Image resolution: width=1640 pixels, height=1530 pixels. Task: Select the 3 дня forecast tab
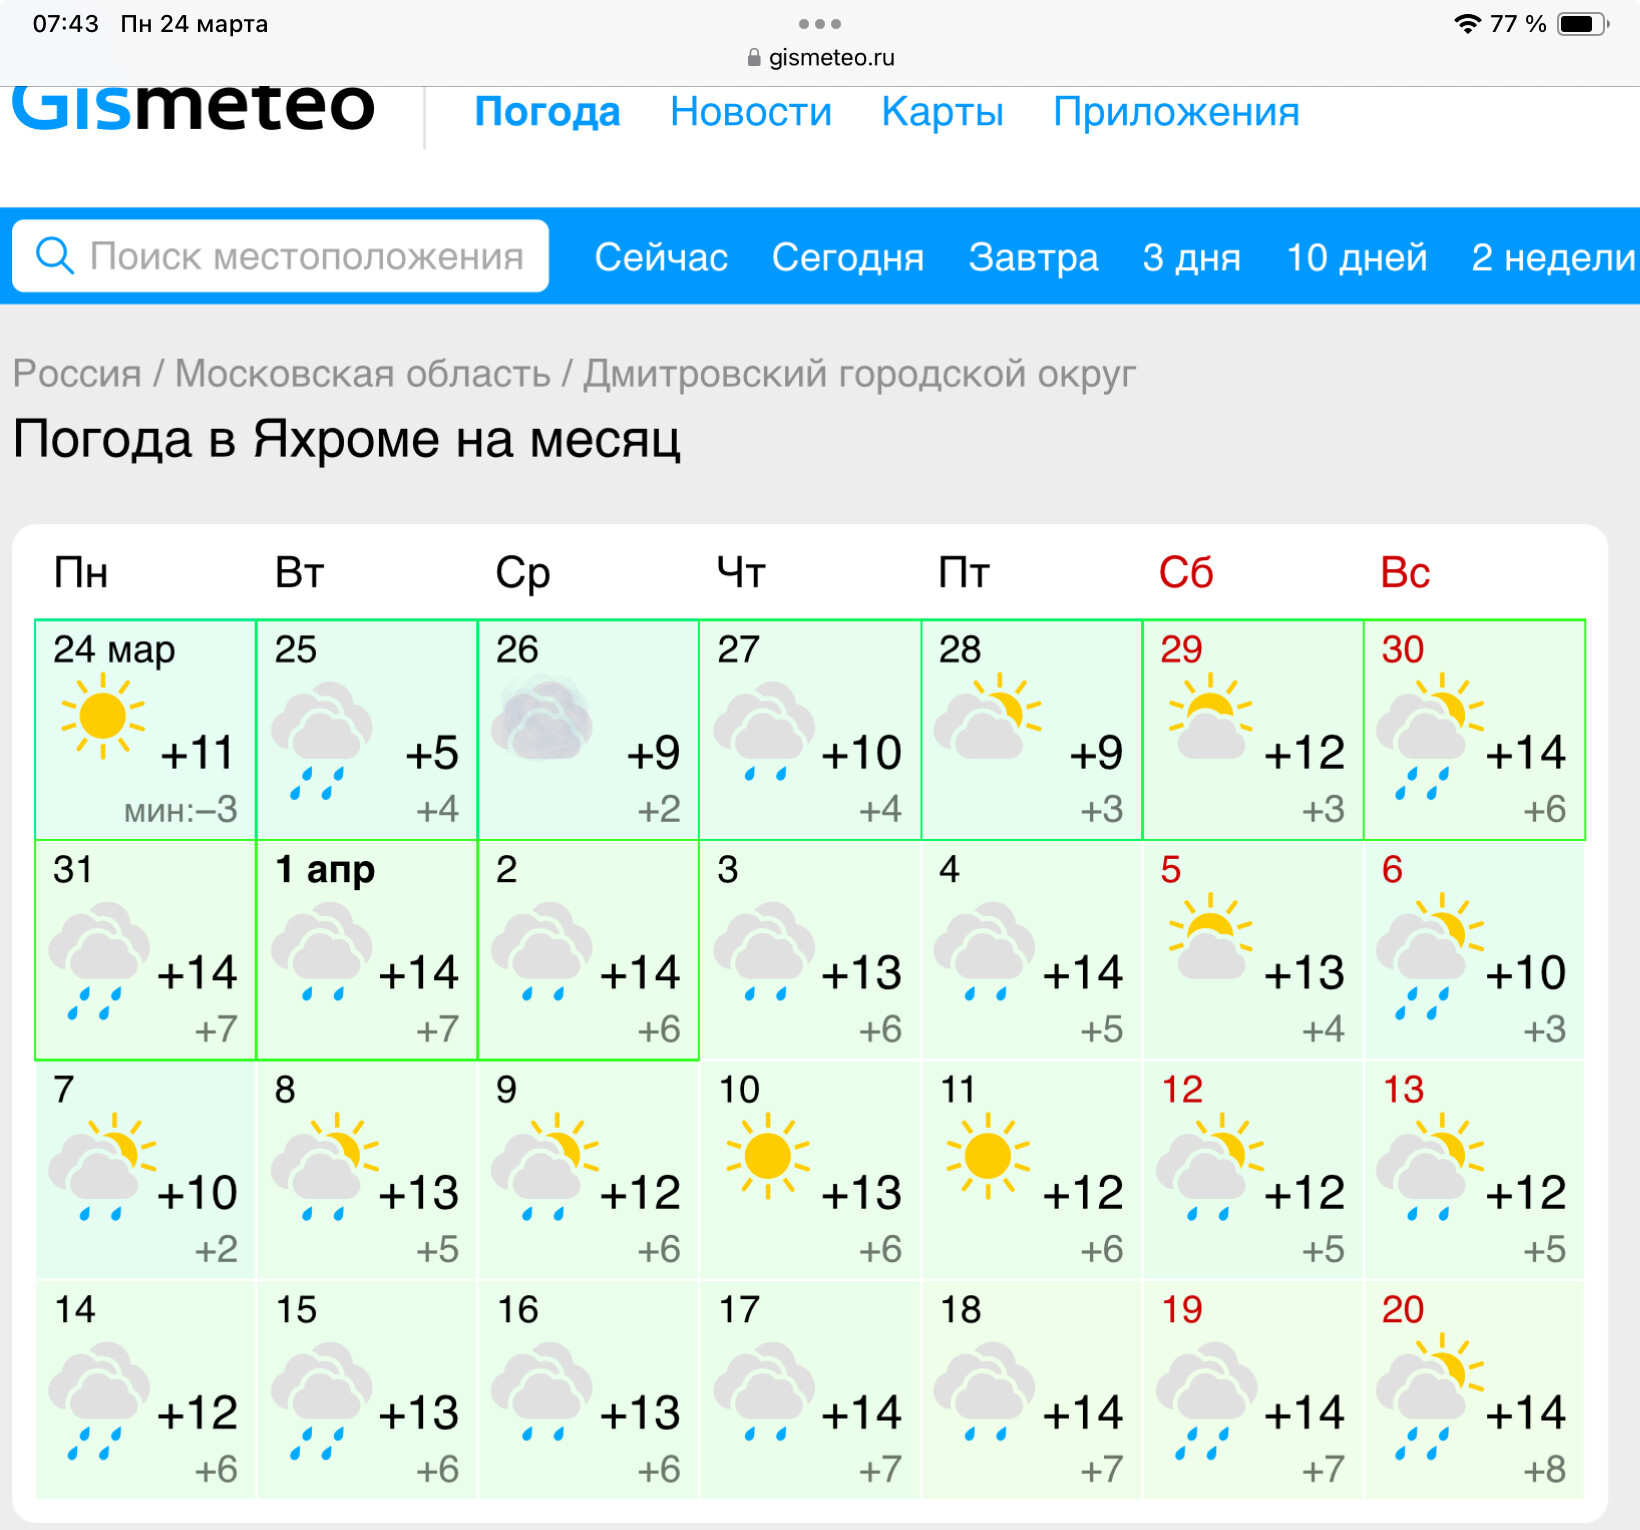pyautogui.click(x=1191, y=257)
